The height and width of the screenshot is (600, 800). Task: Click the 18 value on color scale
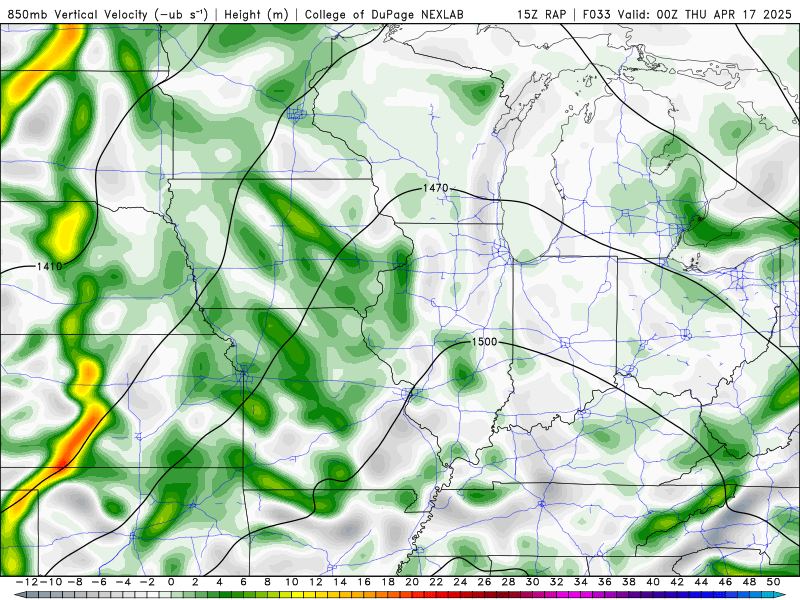pos(388,582)
